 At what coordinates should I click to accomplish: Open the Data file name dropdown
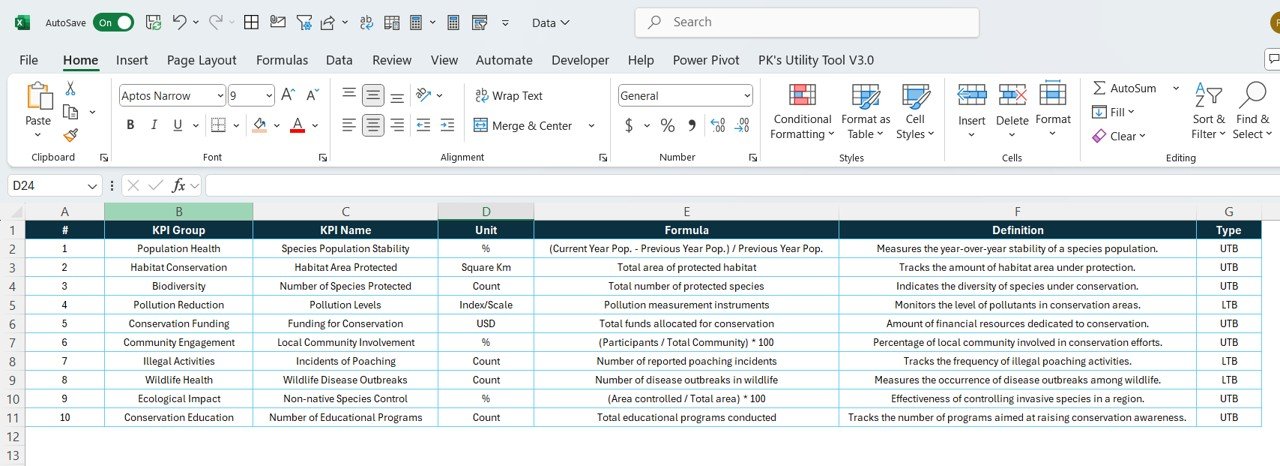[x=551, y=22]
